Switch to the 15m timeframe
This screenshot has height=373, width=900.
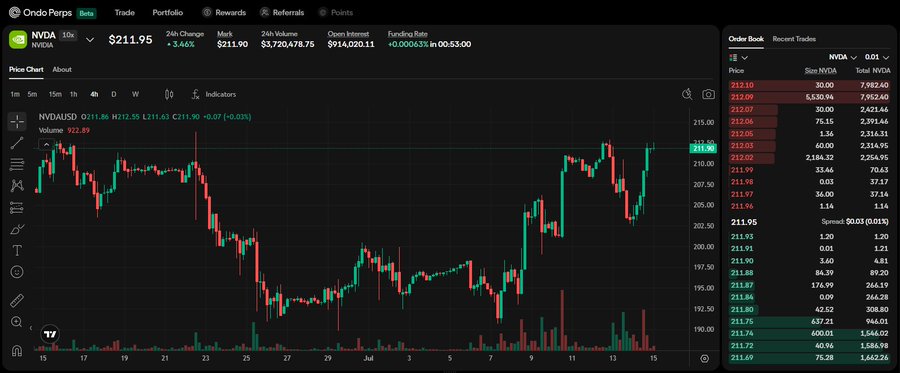pos(55,94)
